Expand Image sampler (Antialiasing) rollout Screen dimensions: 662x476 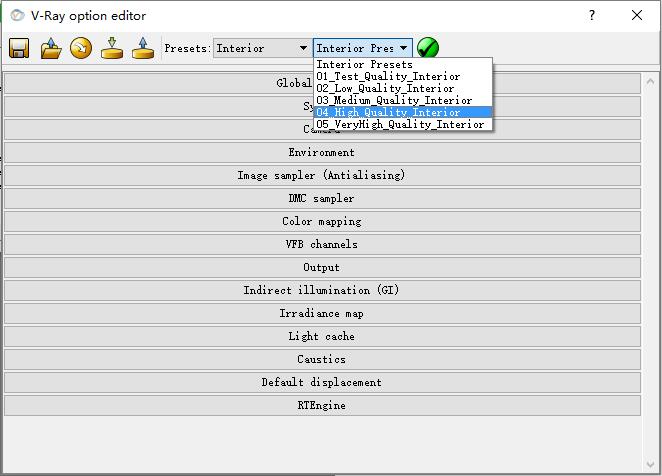pyautogui.click(x=322, y=175)
